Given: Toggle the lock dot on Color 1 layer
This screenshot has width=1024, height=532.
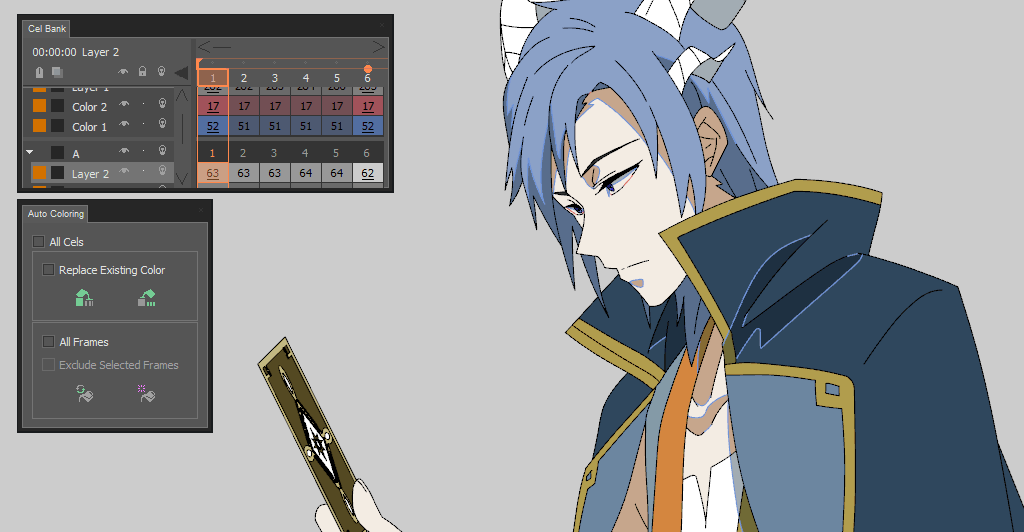Looking at the screenshot, I should click(x=144, y=125).
